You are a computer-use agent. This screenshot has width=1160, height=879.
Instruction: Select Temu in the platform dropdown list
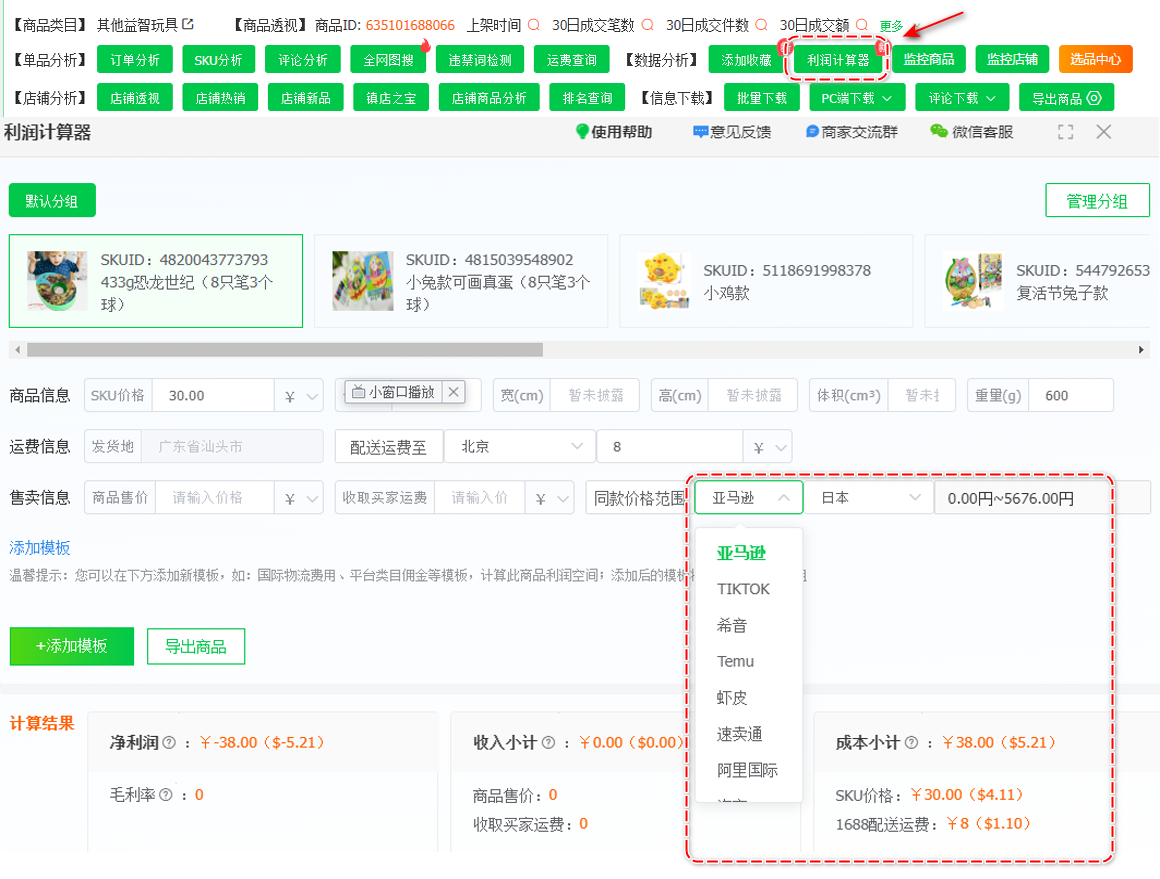click(x=736, y=661)
